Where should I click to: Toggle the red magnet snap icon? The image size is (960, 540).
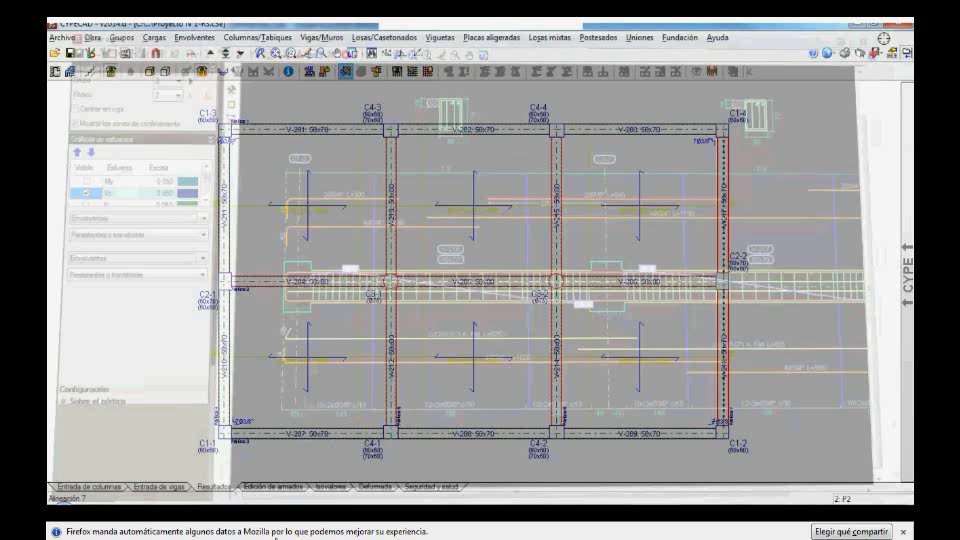point(156,54)
